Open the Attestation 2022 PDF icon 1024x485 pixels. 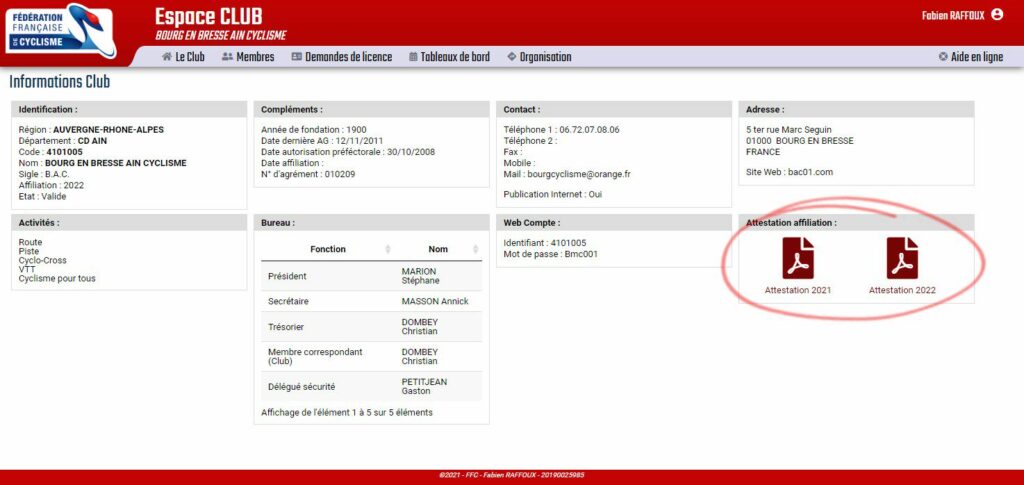[x=902, y=258]
